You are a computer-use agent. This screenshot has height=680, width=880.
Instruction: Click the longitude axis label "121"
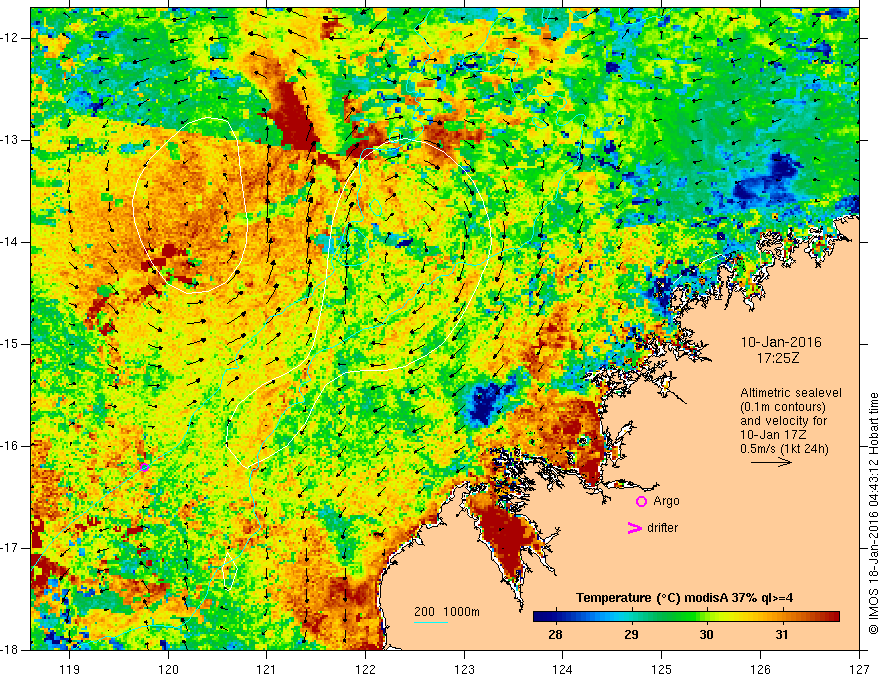point(267,669)
